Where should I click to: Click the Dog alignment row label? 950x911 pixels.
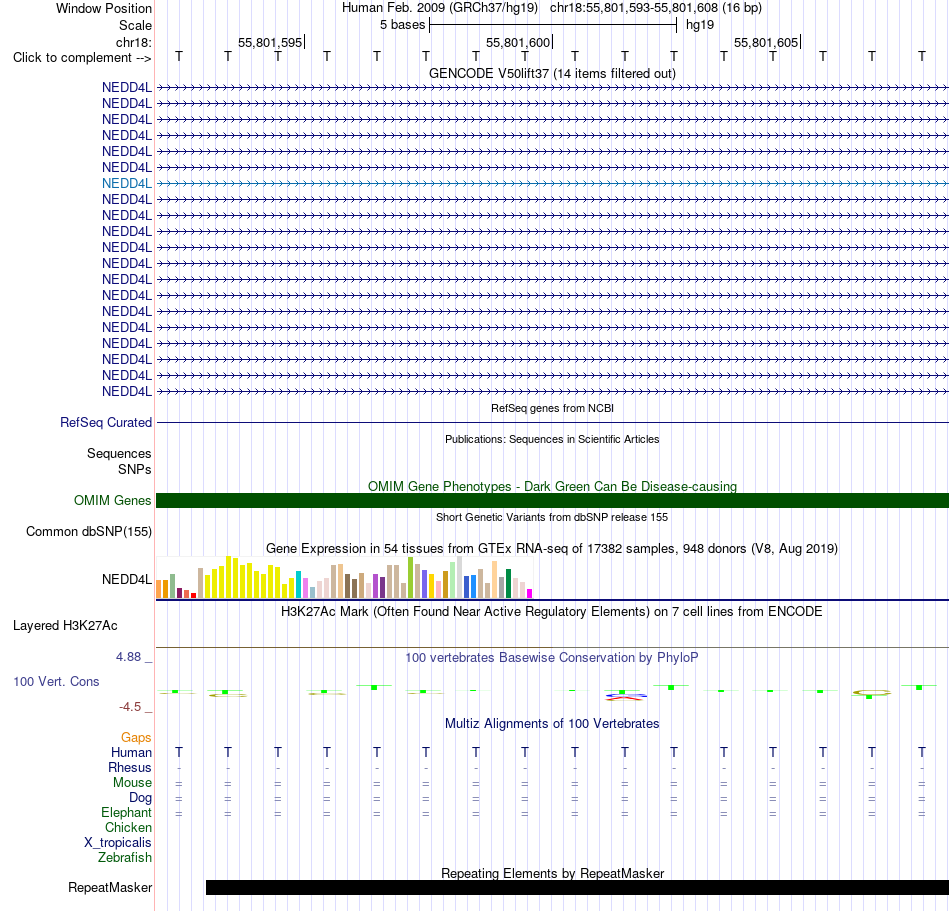[x=140, y=798]
